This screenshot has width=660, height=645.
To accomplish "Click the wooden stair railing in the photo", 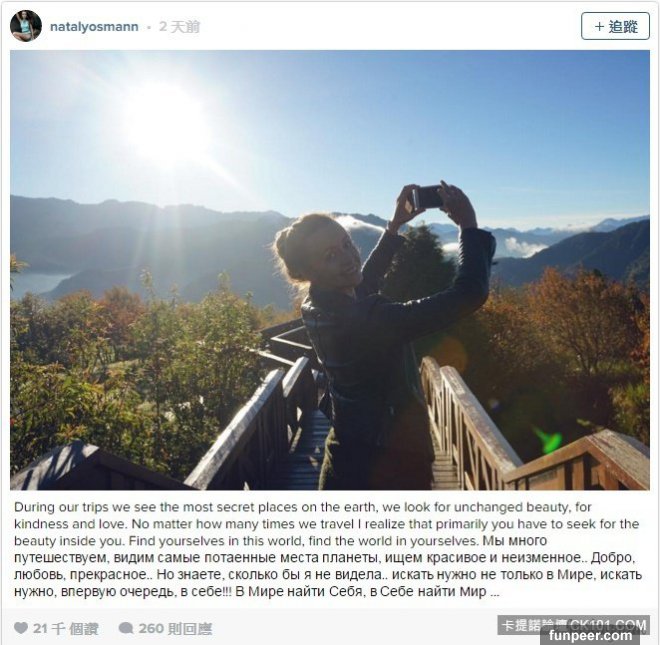I will pyautogui.click(x=468, y=423).
